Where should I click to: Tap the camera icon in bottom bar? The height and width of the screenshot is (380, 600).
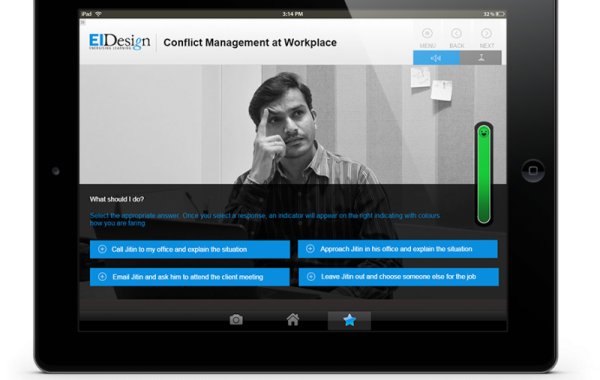coord(236,320)
